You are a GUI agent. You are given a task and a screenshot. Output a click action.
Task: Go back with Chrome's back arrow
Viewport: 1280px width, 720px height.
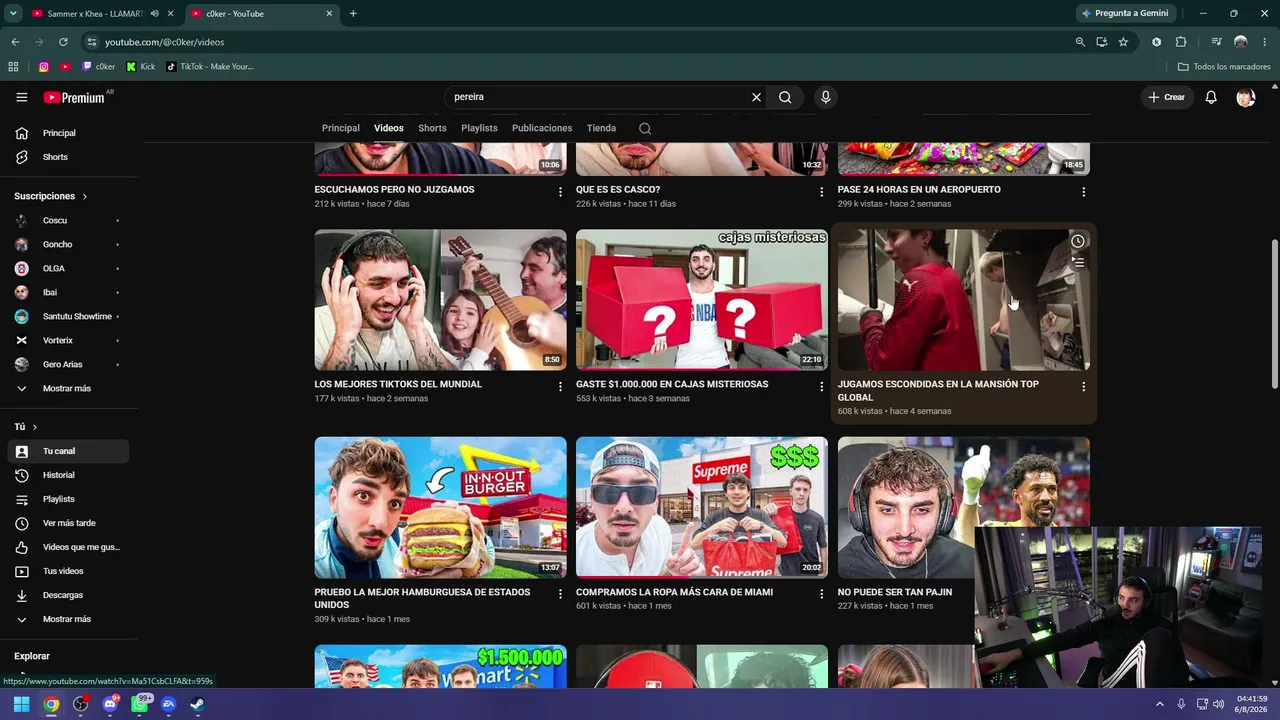[x=15, y=42]
